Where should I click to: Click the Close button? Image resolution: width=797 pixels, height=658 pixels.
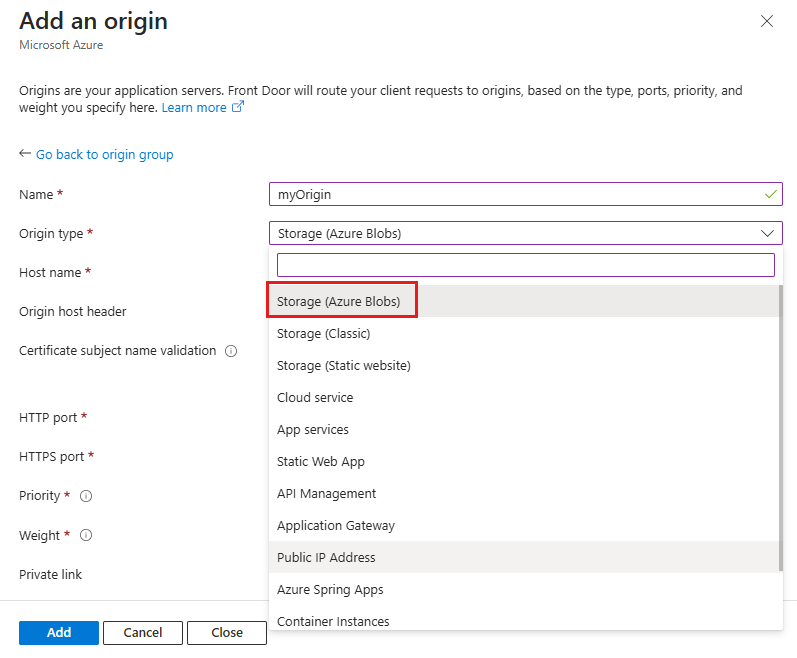tap(227, 633)
